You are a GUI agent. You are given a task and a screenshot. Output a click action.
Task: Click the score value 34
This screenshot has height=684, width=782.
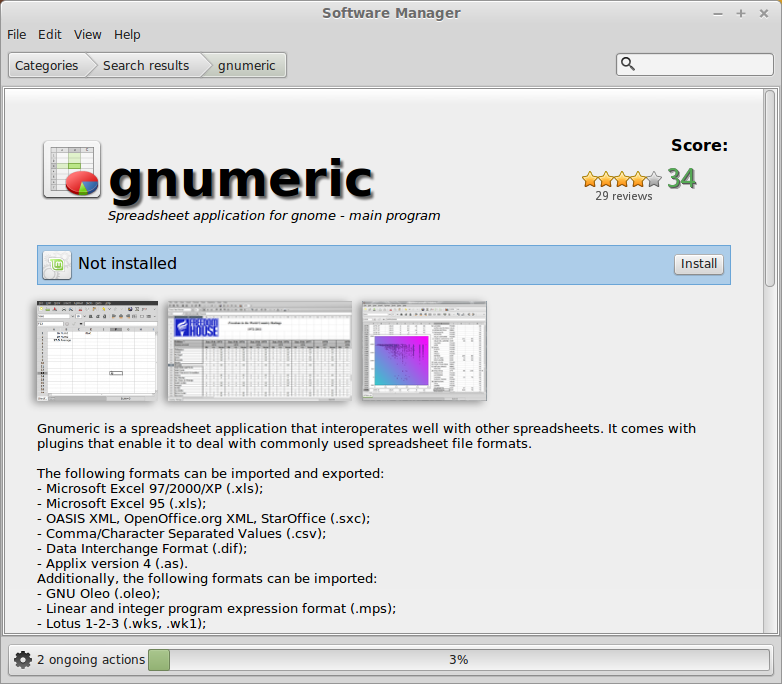coord(681,179)
